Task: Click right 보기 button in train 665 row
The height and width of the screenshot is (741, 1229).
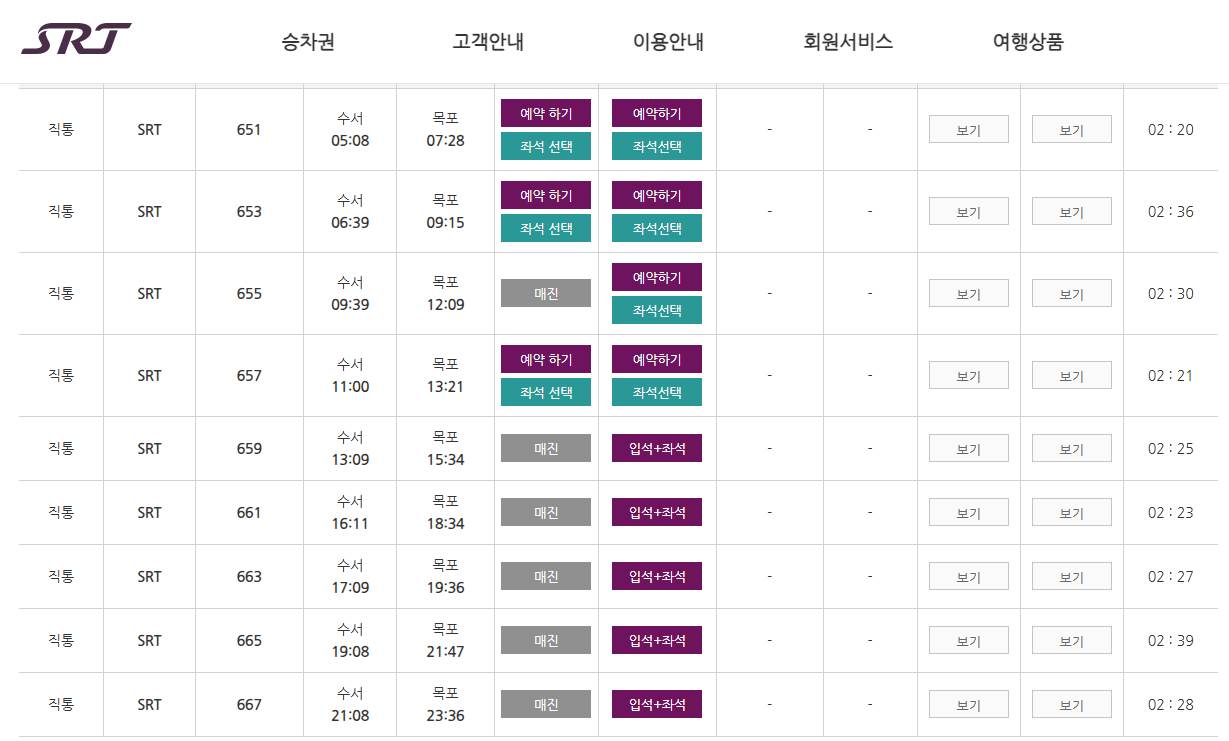Action: coord(1072,640)
